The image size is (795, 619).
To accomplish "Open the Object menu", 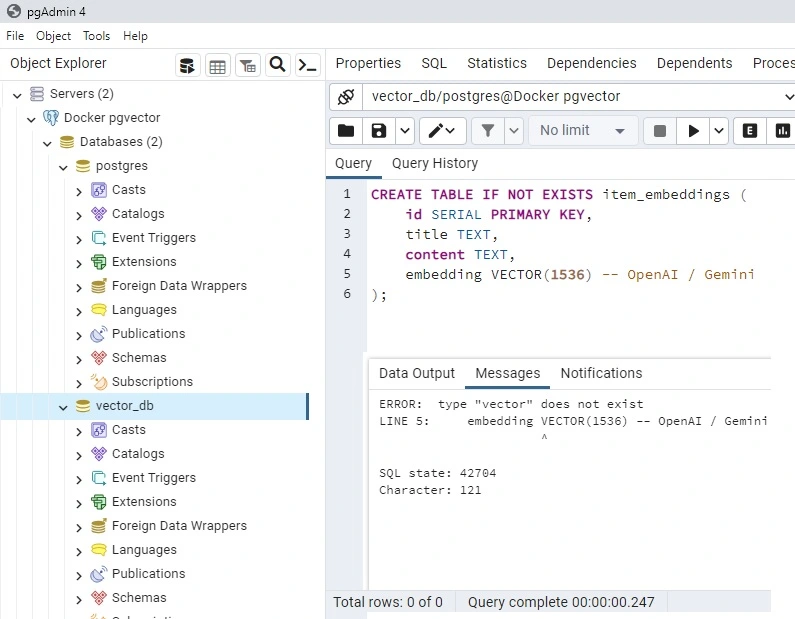I will click(x=53, y=36).
